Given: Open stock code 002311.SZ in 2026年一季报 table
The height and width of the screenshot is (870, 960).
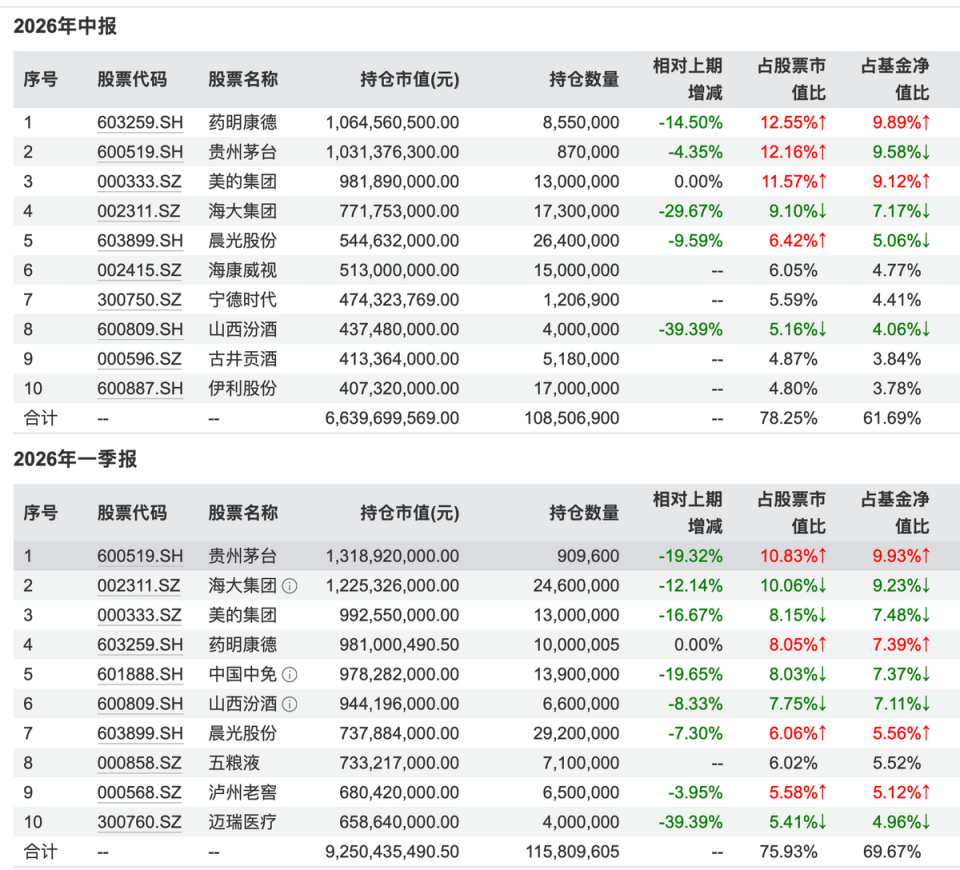Looking at the screenshot, I should pos(139,586).
